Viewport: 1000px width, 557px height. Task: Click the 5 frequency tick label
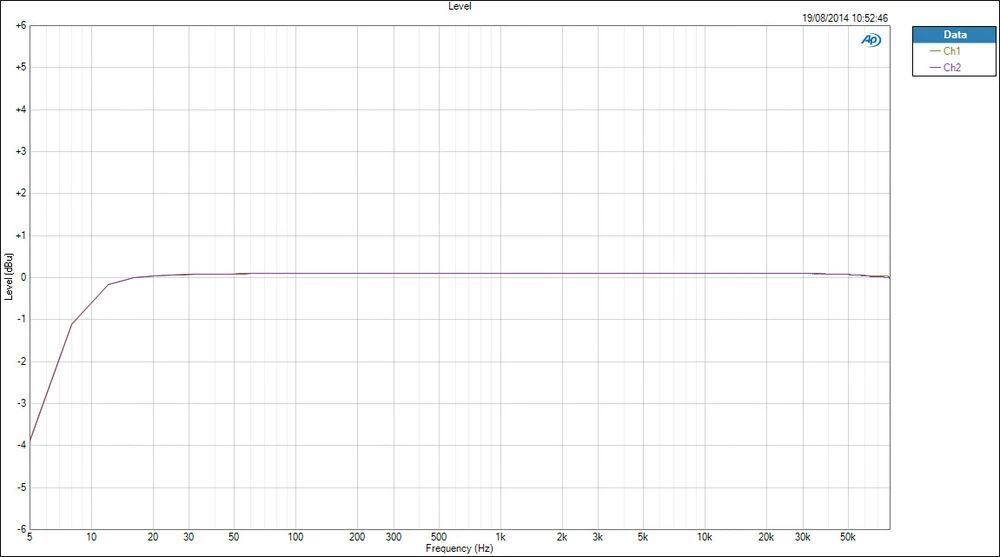coord(30,537)
